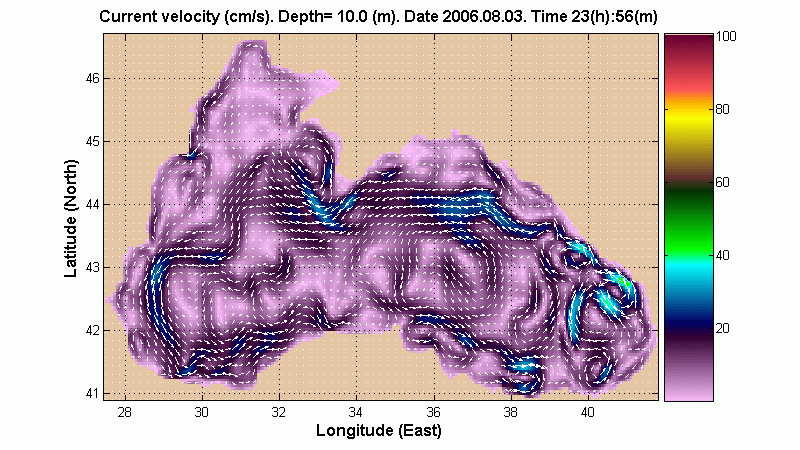The width and height of the screenshot is (800, 450).
Task: Click the latitude tick label 42
Action: pyautogui.click(x=93, y=331)
